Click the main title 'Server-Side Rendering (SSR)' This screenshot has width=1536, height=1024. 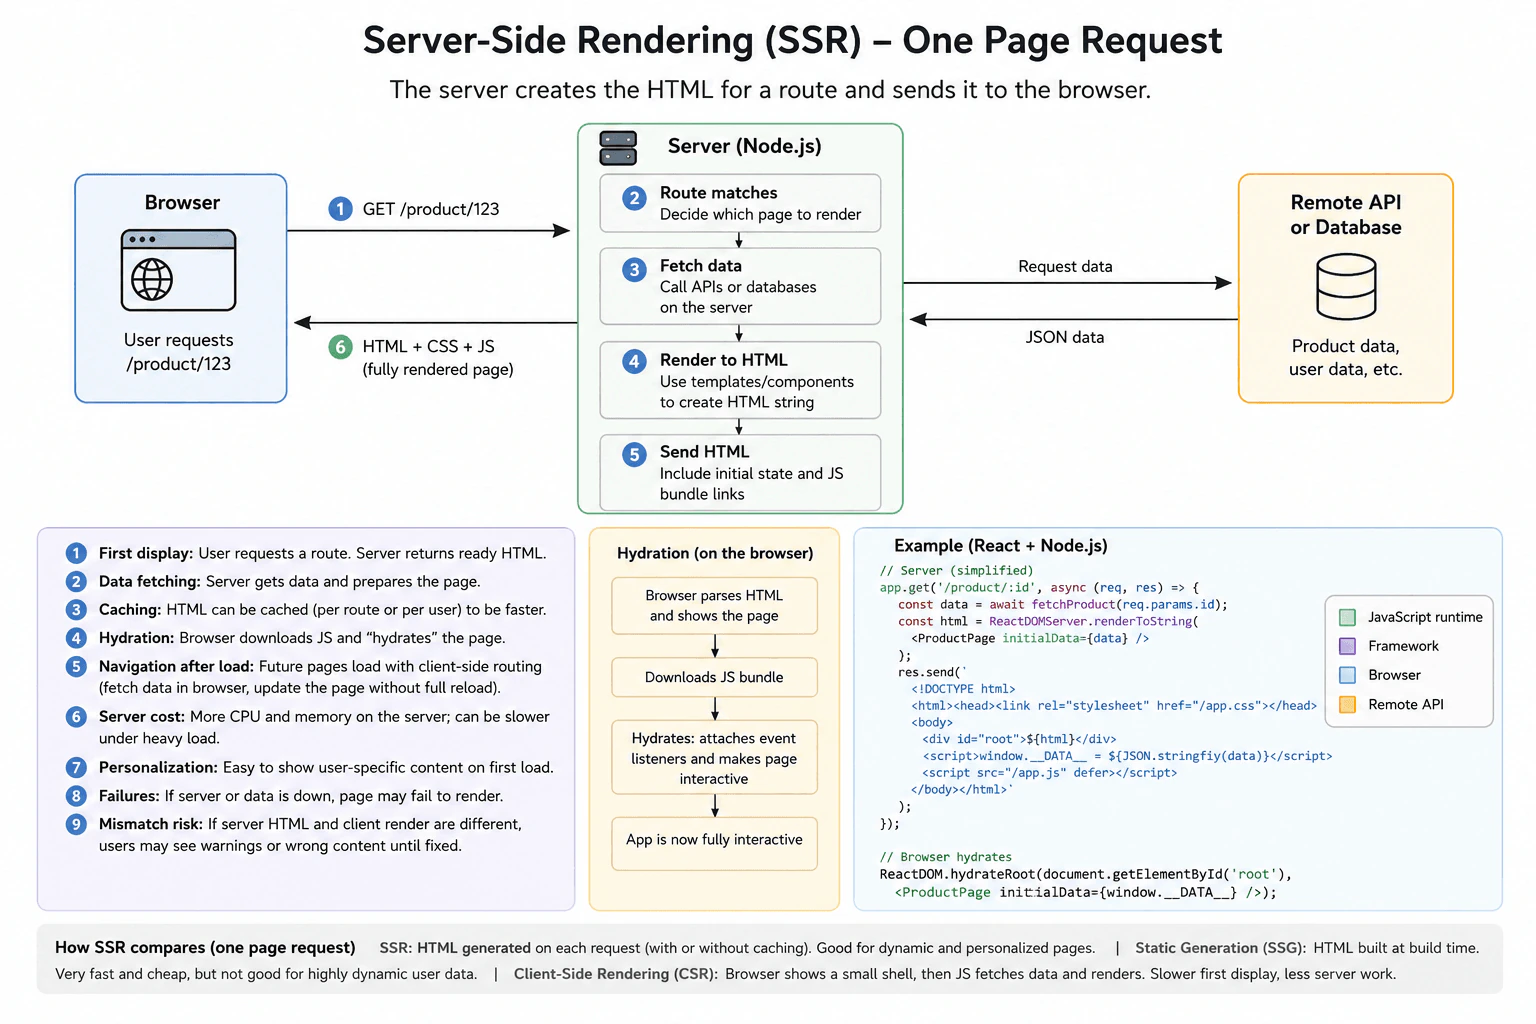[792, 40]
